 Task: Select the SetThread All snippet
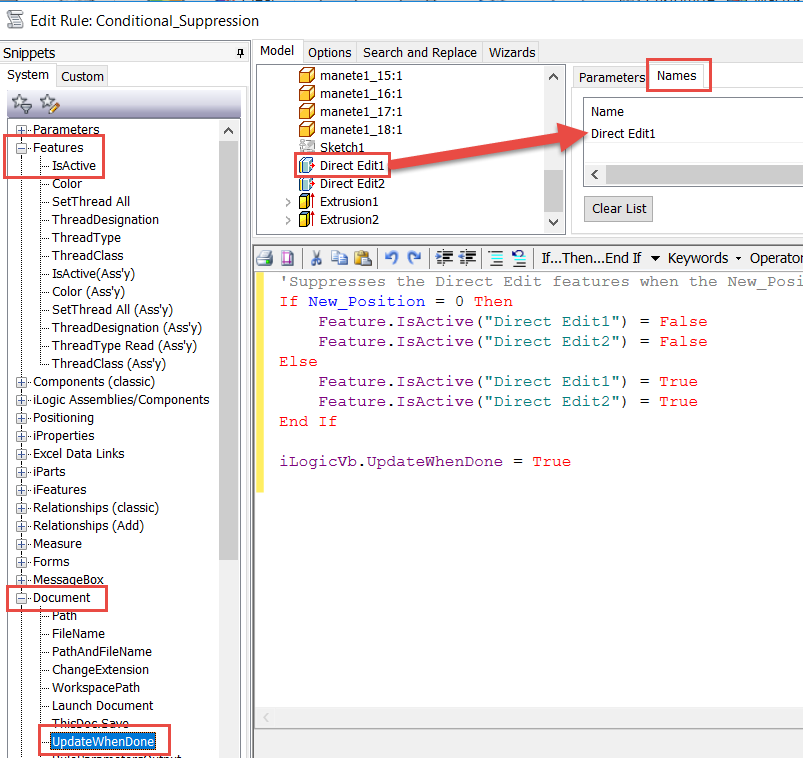91,201
